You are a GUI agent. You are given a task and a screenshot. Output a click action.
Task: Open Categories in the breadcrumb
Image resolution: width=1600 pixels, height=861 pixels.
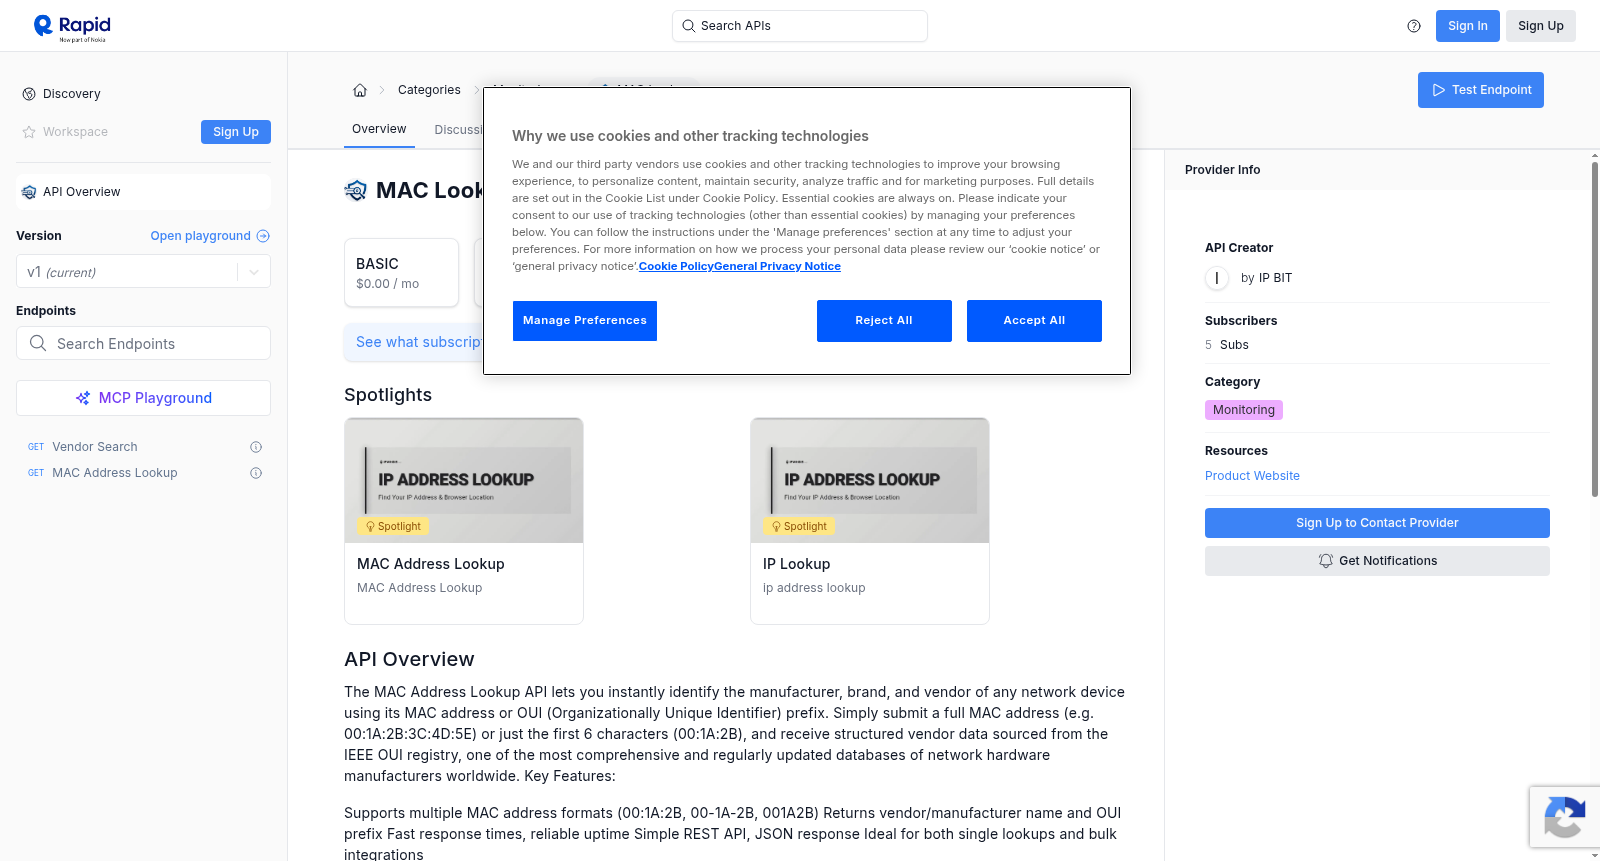pyautogui.click(x=429, y=90)
